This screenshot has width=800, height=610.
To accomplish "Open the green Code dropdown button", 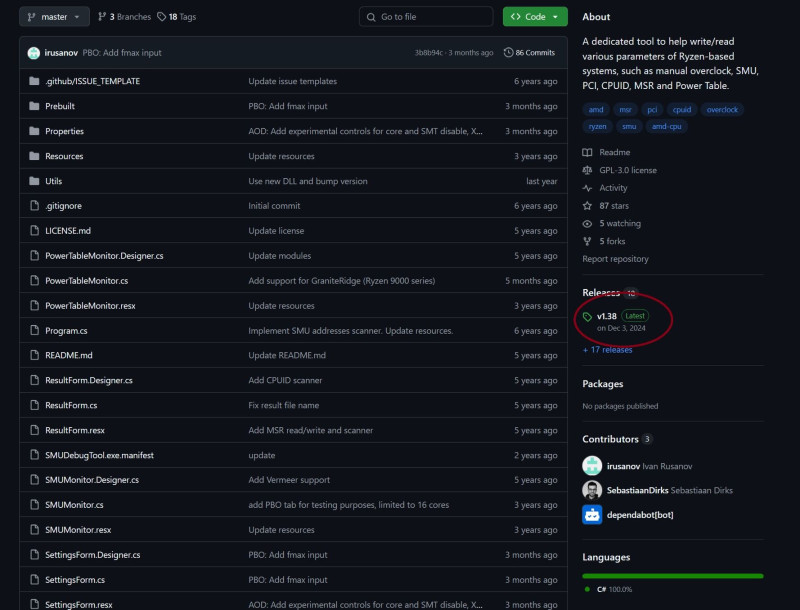I will click(535, 17).
